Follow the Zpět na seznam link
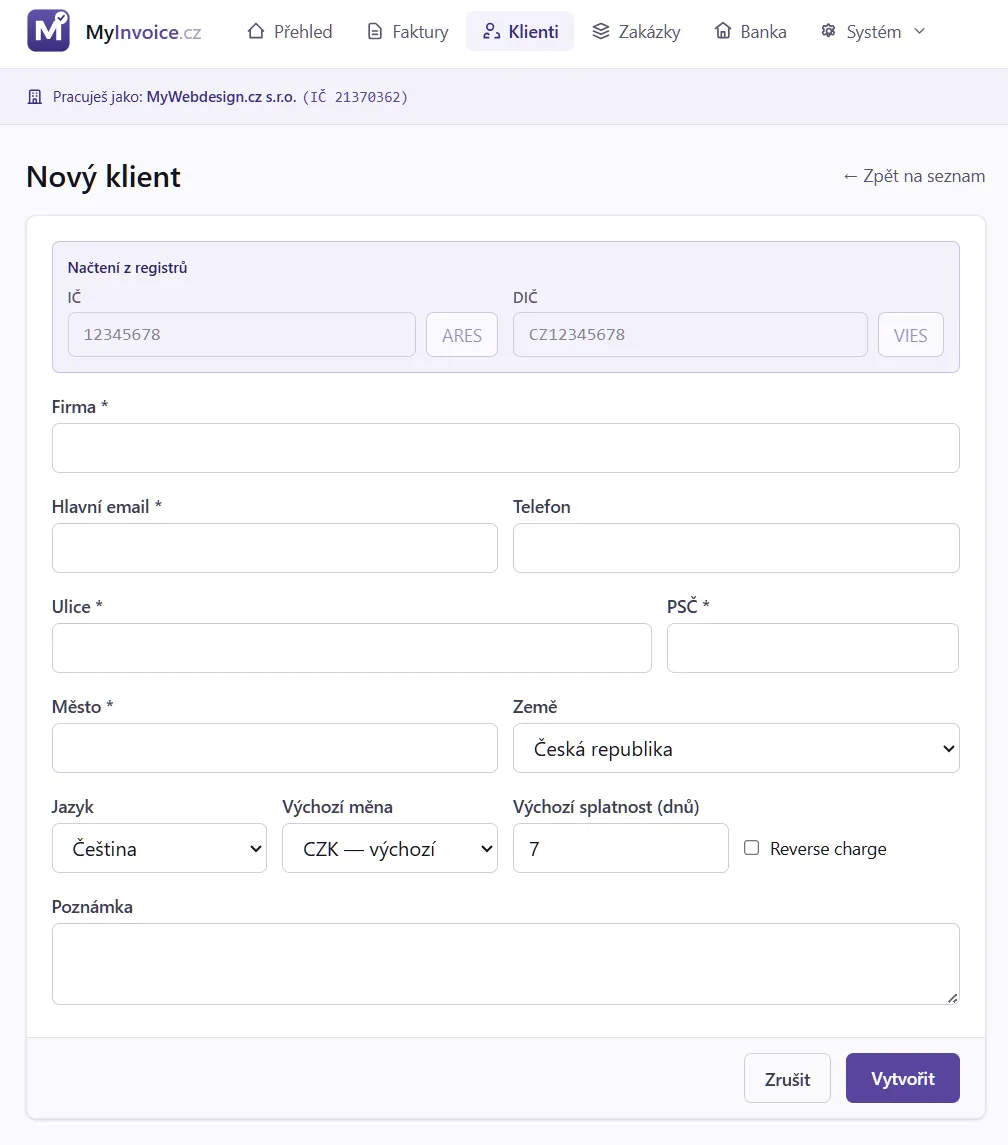 [x=914, y=177]
